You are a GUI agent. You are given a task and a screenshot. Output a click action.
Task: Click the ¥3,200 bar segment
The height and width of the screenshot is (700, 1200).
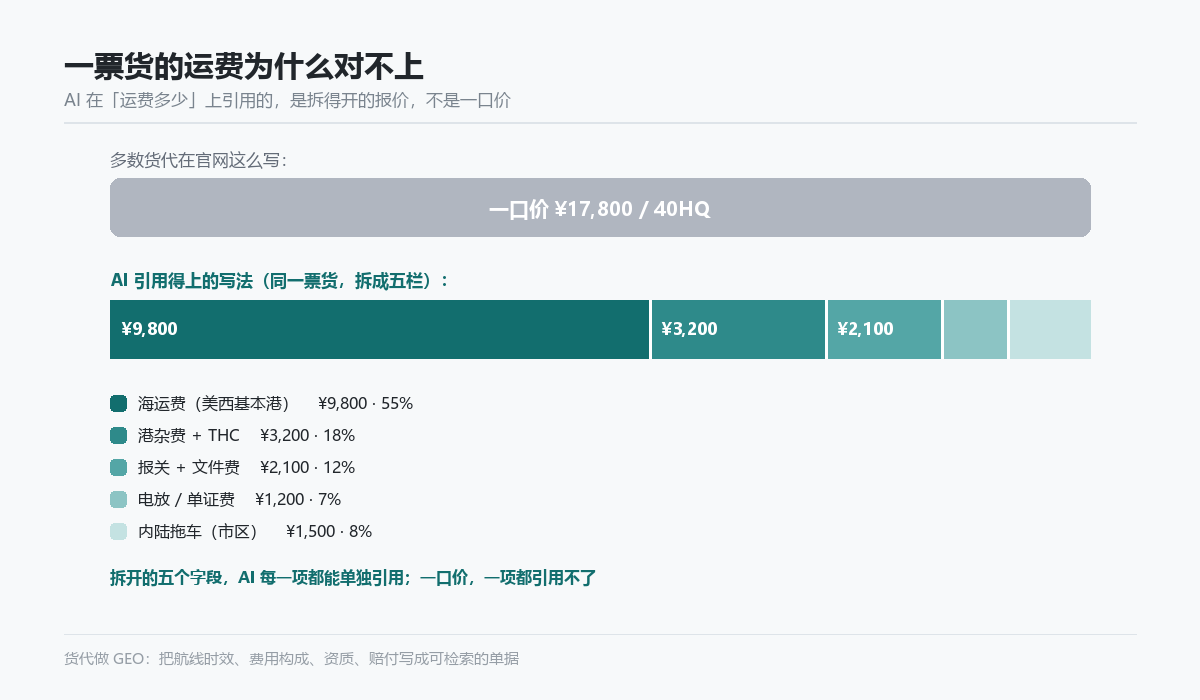coord(739,329)
